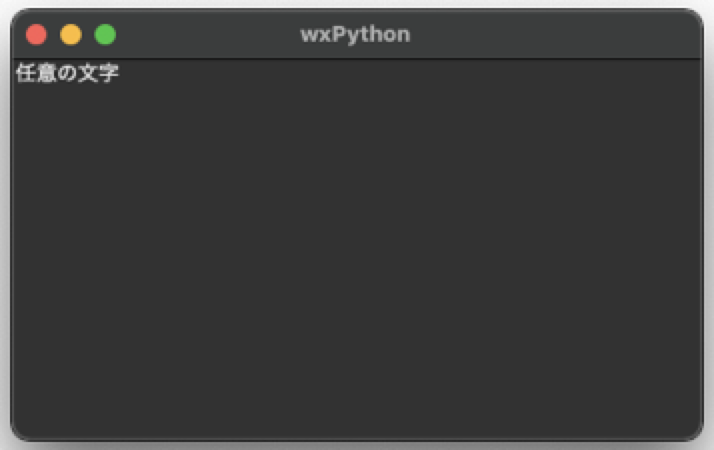The width and height of the screenshot is (714, 450).
Task: Click the letter P in wxPython title
Action: pyautogui.click(x=338, y=34)
